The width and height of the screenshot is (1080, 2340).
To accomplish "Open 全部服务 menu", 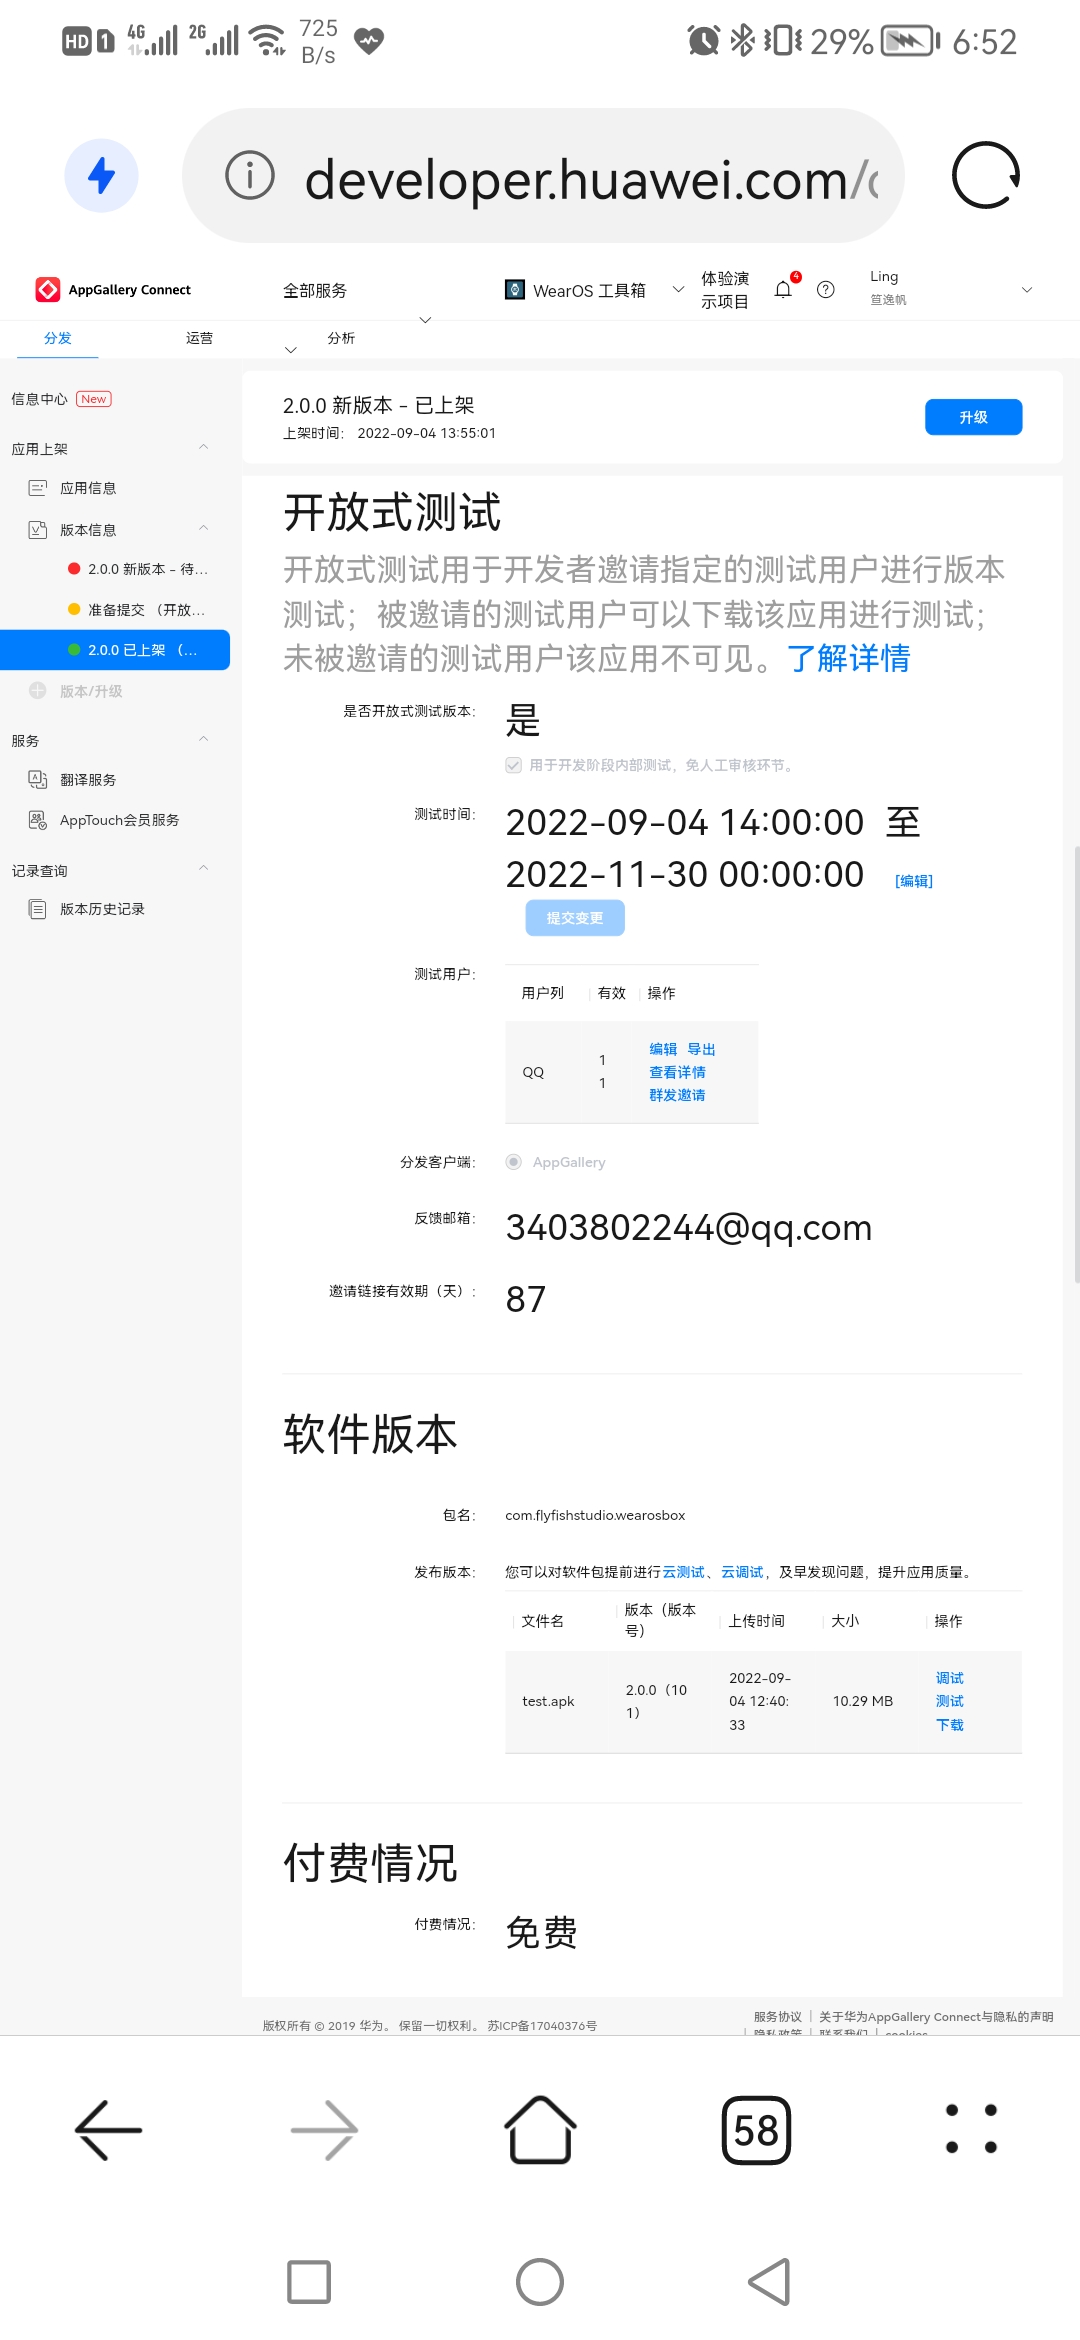I will (315, 291).
